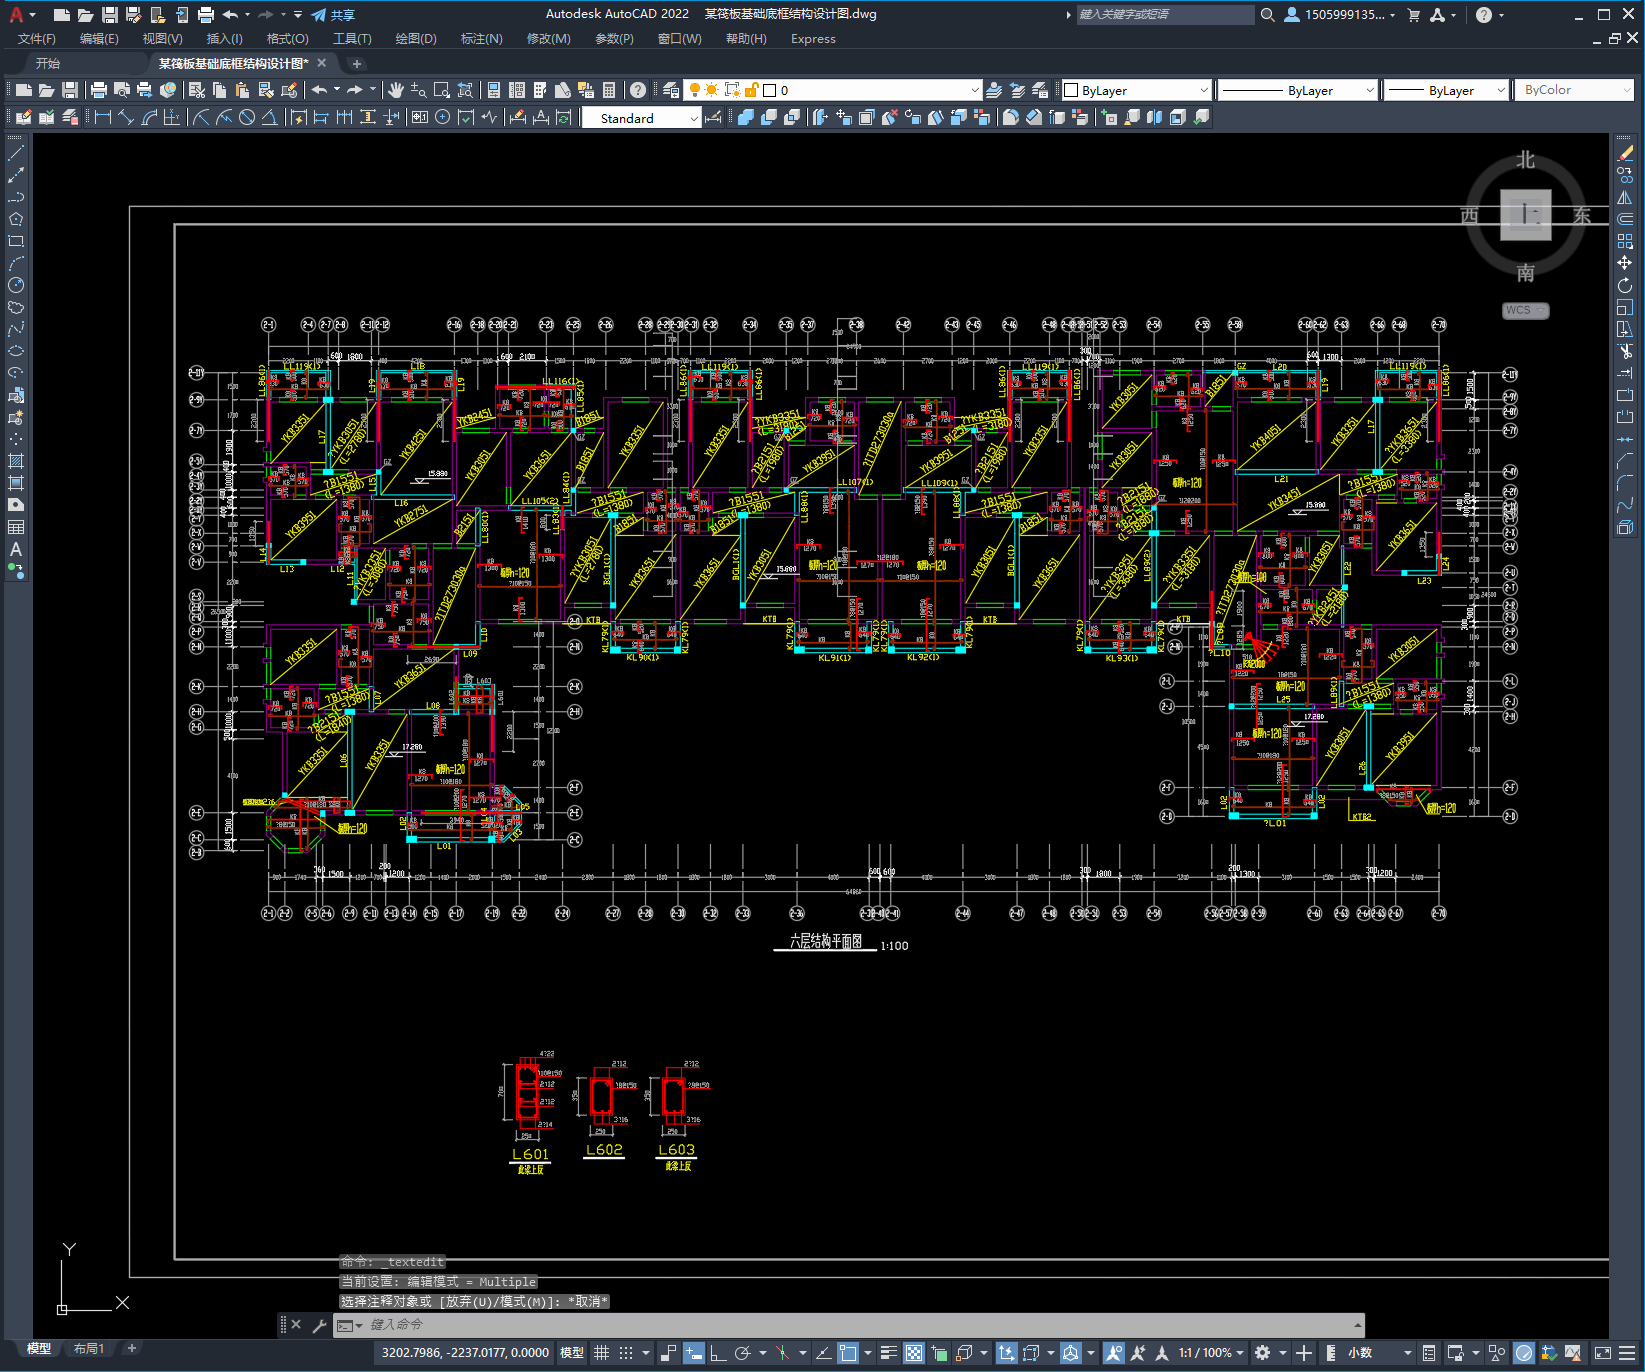
Task: Open Layer Properties Manager icon
Action: click(x=671, y=90)
